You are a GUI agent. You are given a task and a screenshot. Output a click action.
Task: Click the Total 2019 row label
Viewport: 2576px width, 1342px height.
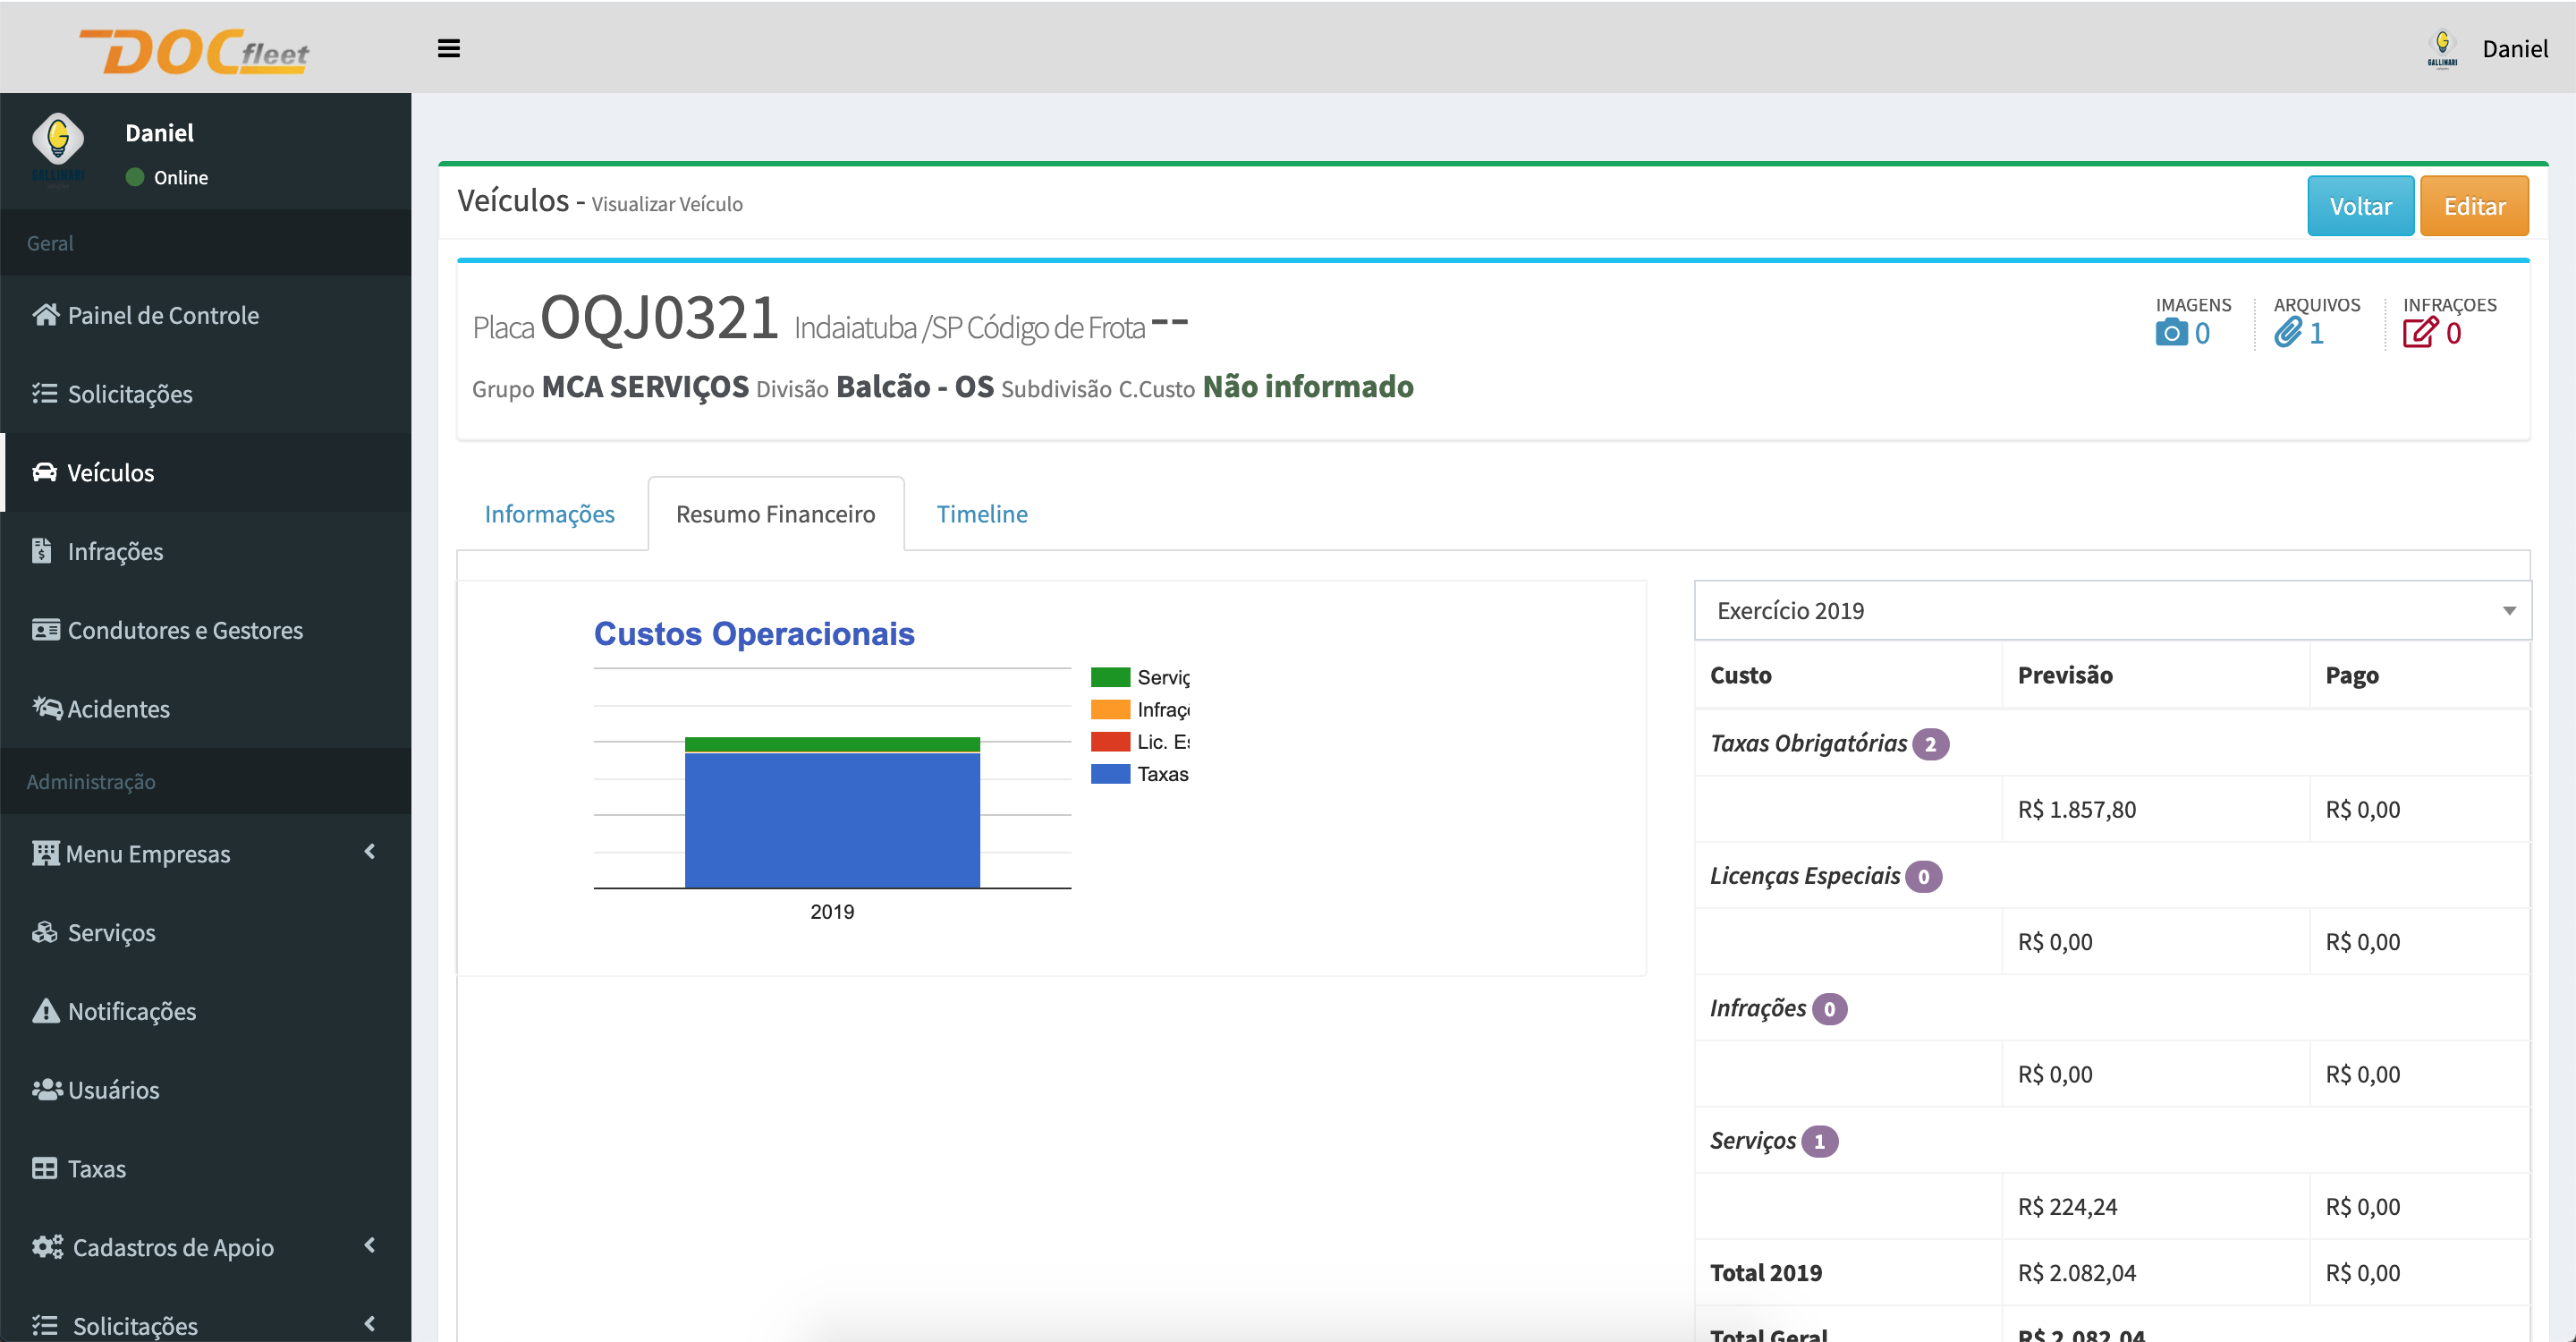[1765, 1272]
